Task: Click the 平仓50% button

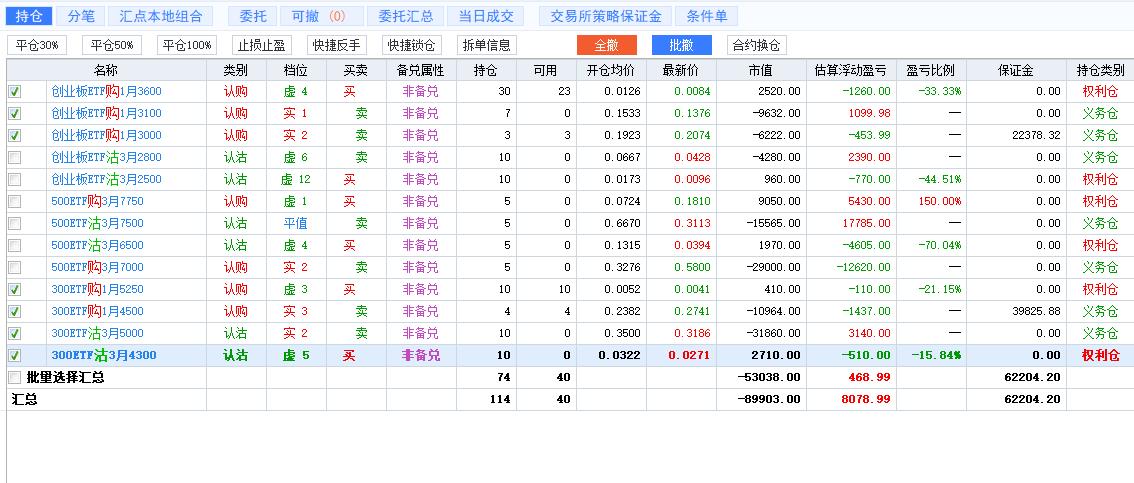Action: (x=112, y=45)
